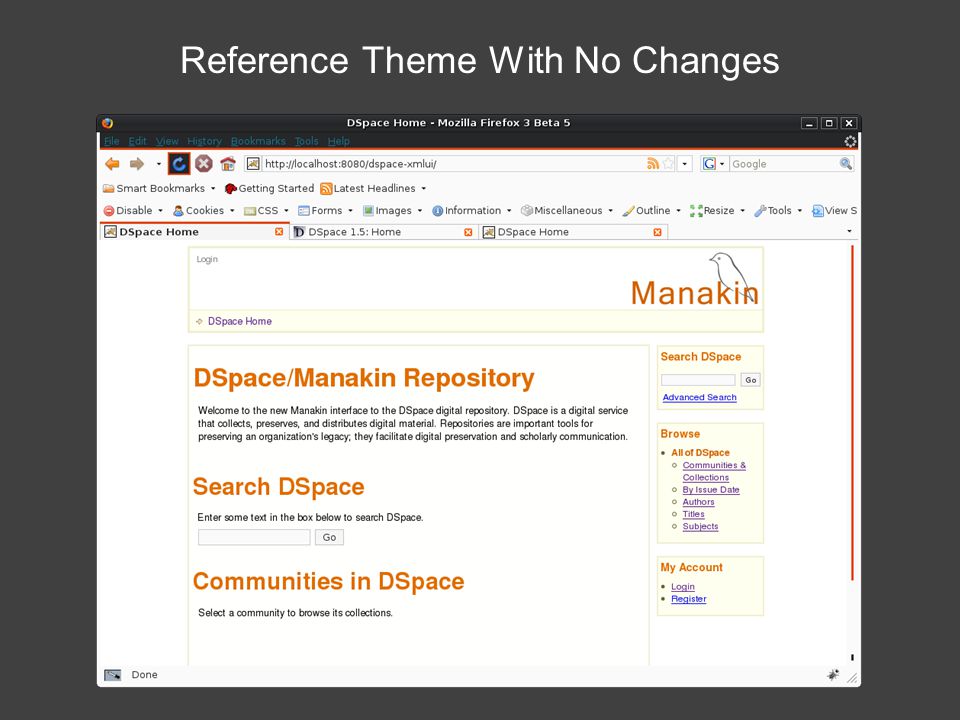Open the Help menu

coord(339,141)
